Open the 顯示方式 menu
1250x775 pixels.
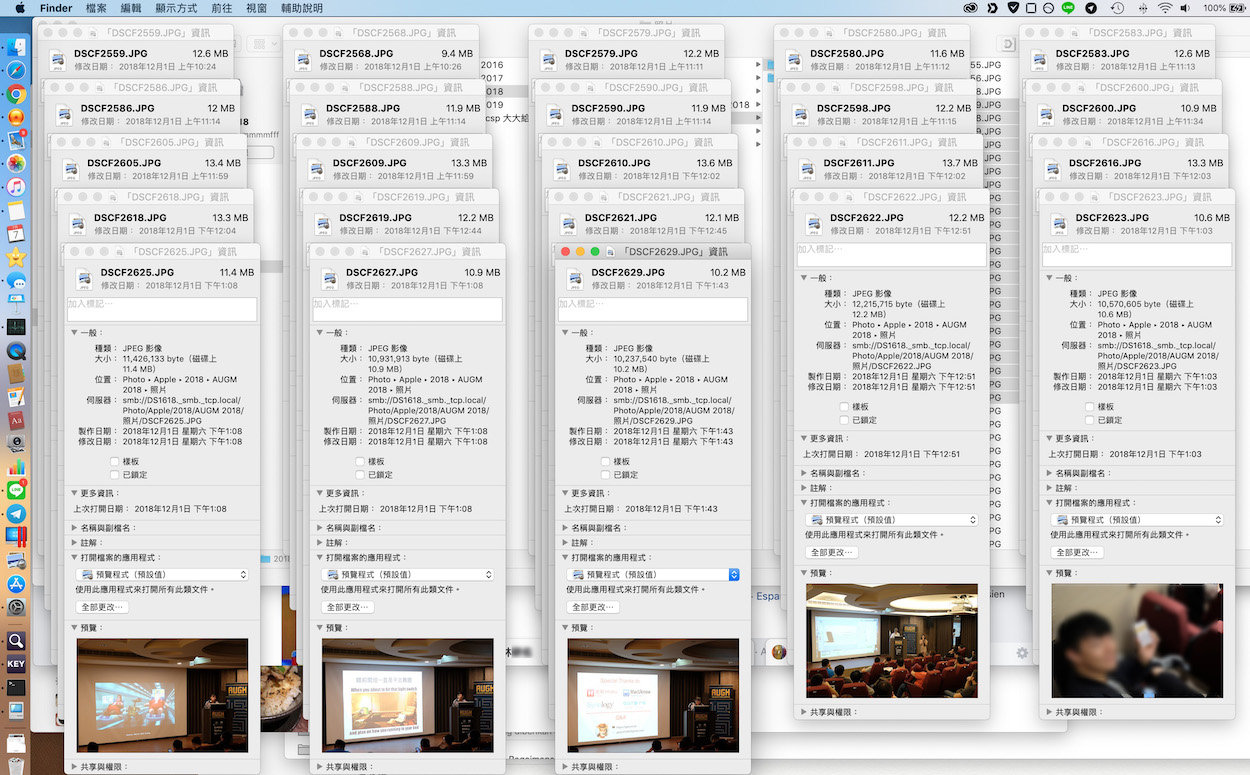click(176, 8)
